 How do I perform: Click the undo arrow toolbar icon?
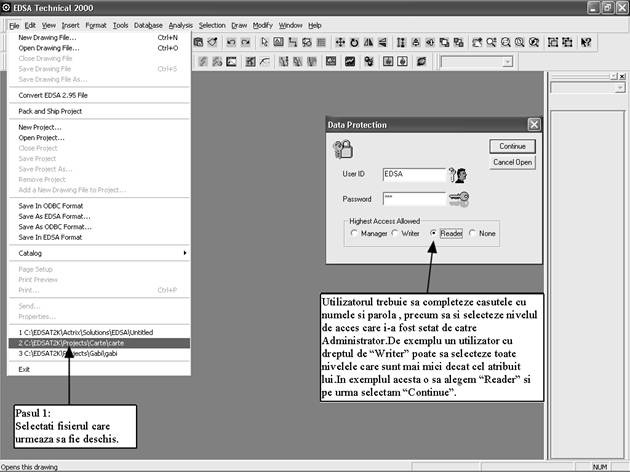(x=231, y=42)
